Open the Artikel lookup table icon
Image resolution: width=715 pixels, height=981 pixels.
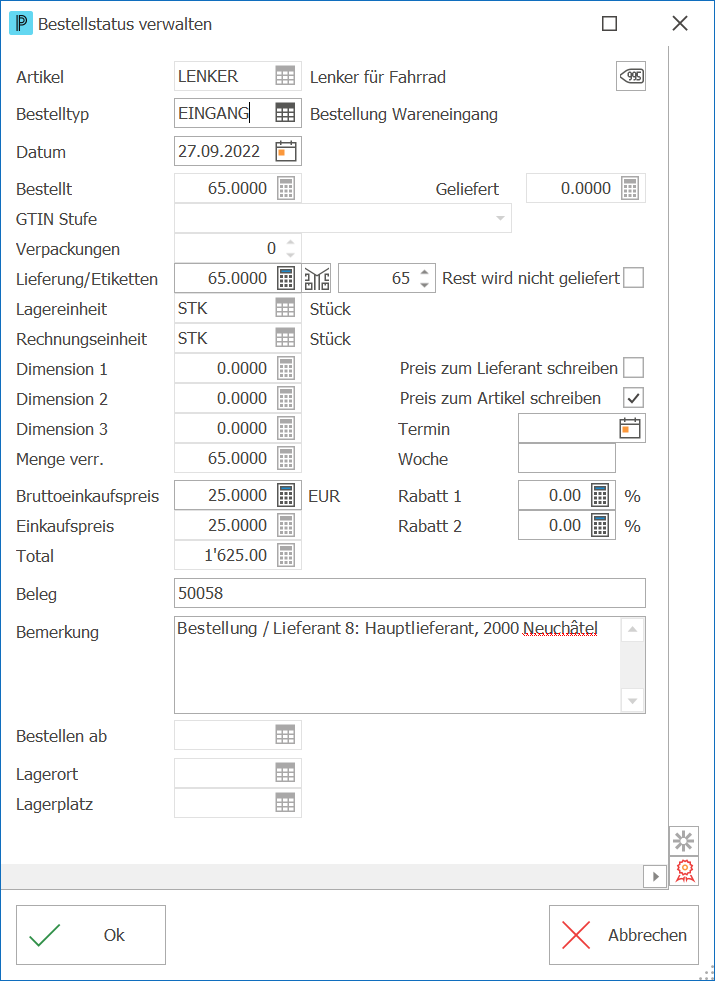tap(285, 76)
